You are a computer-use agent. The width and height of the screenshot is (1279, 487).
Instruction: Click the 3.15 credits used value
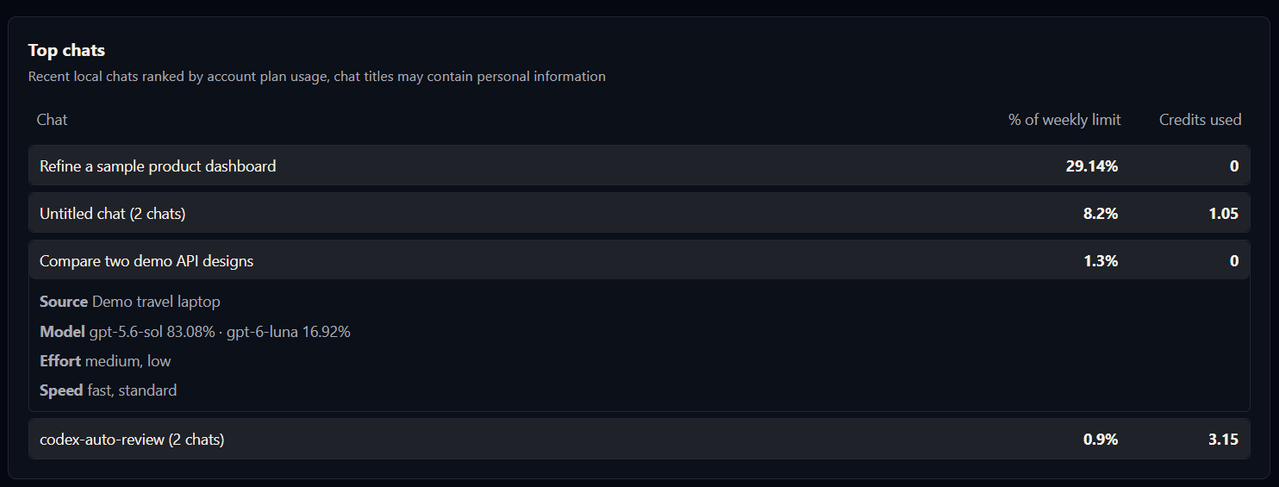[x=1223, y=439]
